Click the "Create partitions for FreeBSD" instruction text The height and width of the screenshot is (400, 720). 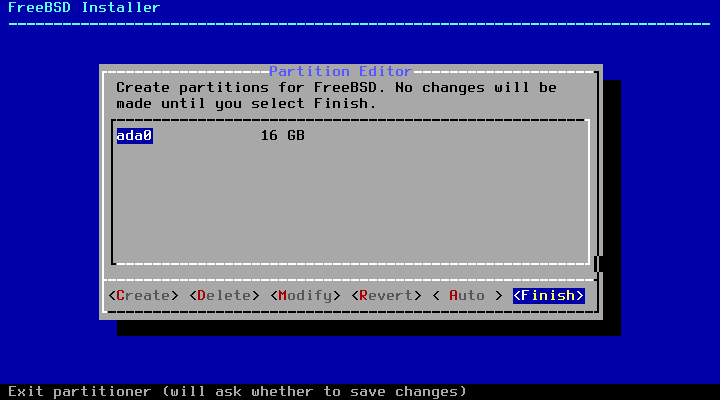click(x=247, y=87)
